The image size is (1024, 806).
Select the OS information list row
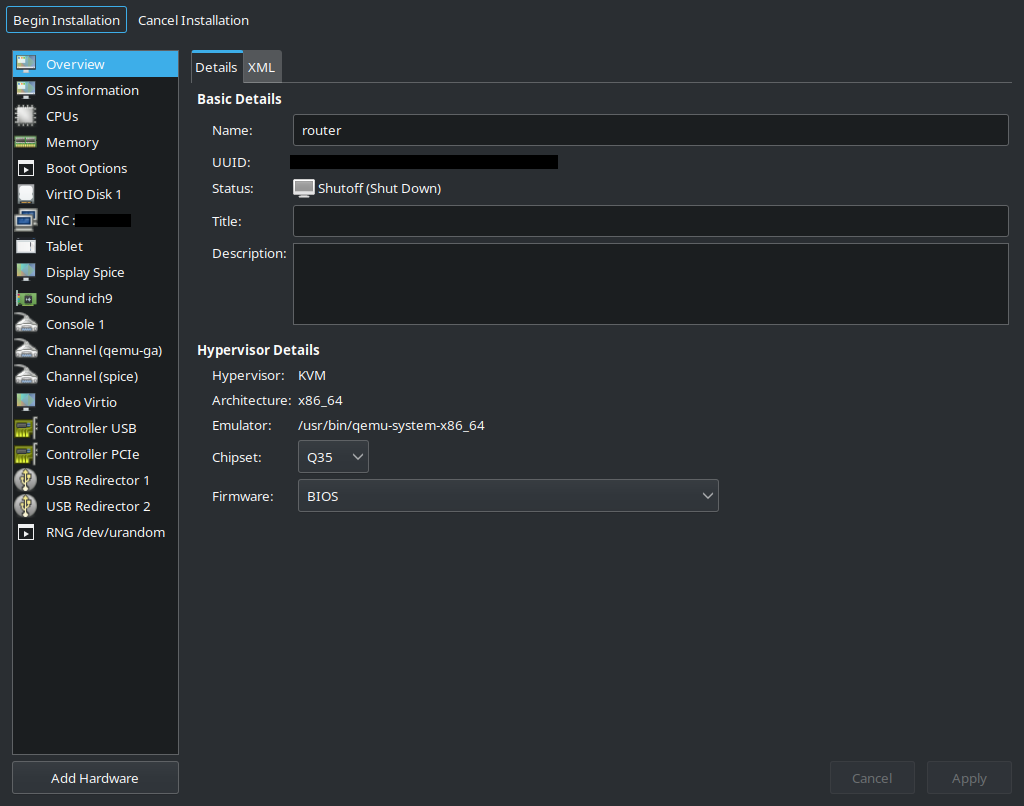click(x=95, y=90)
